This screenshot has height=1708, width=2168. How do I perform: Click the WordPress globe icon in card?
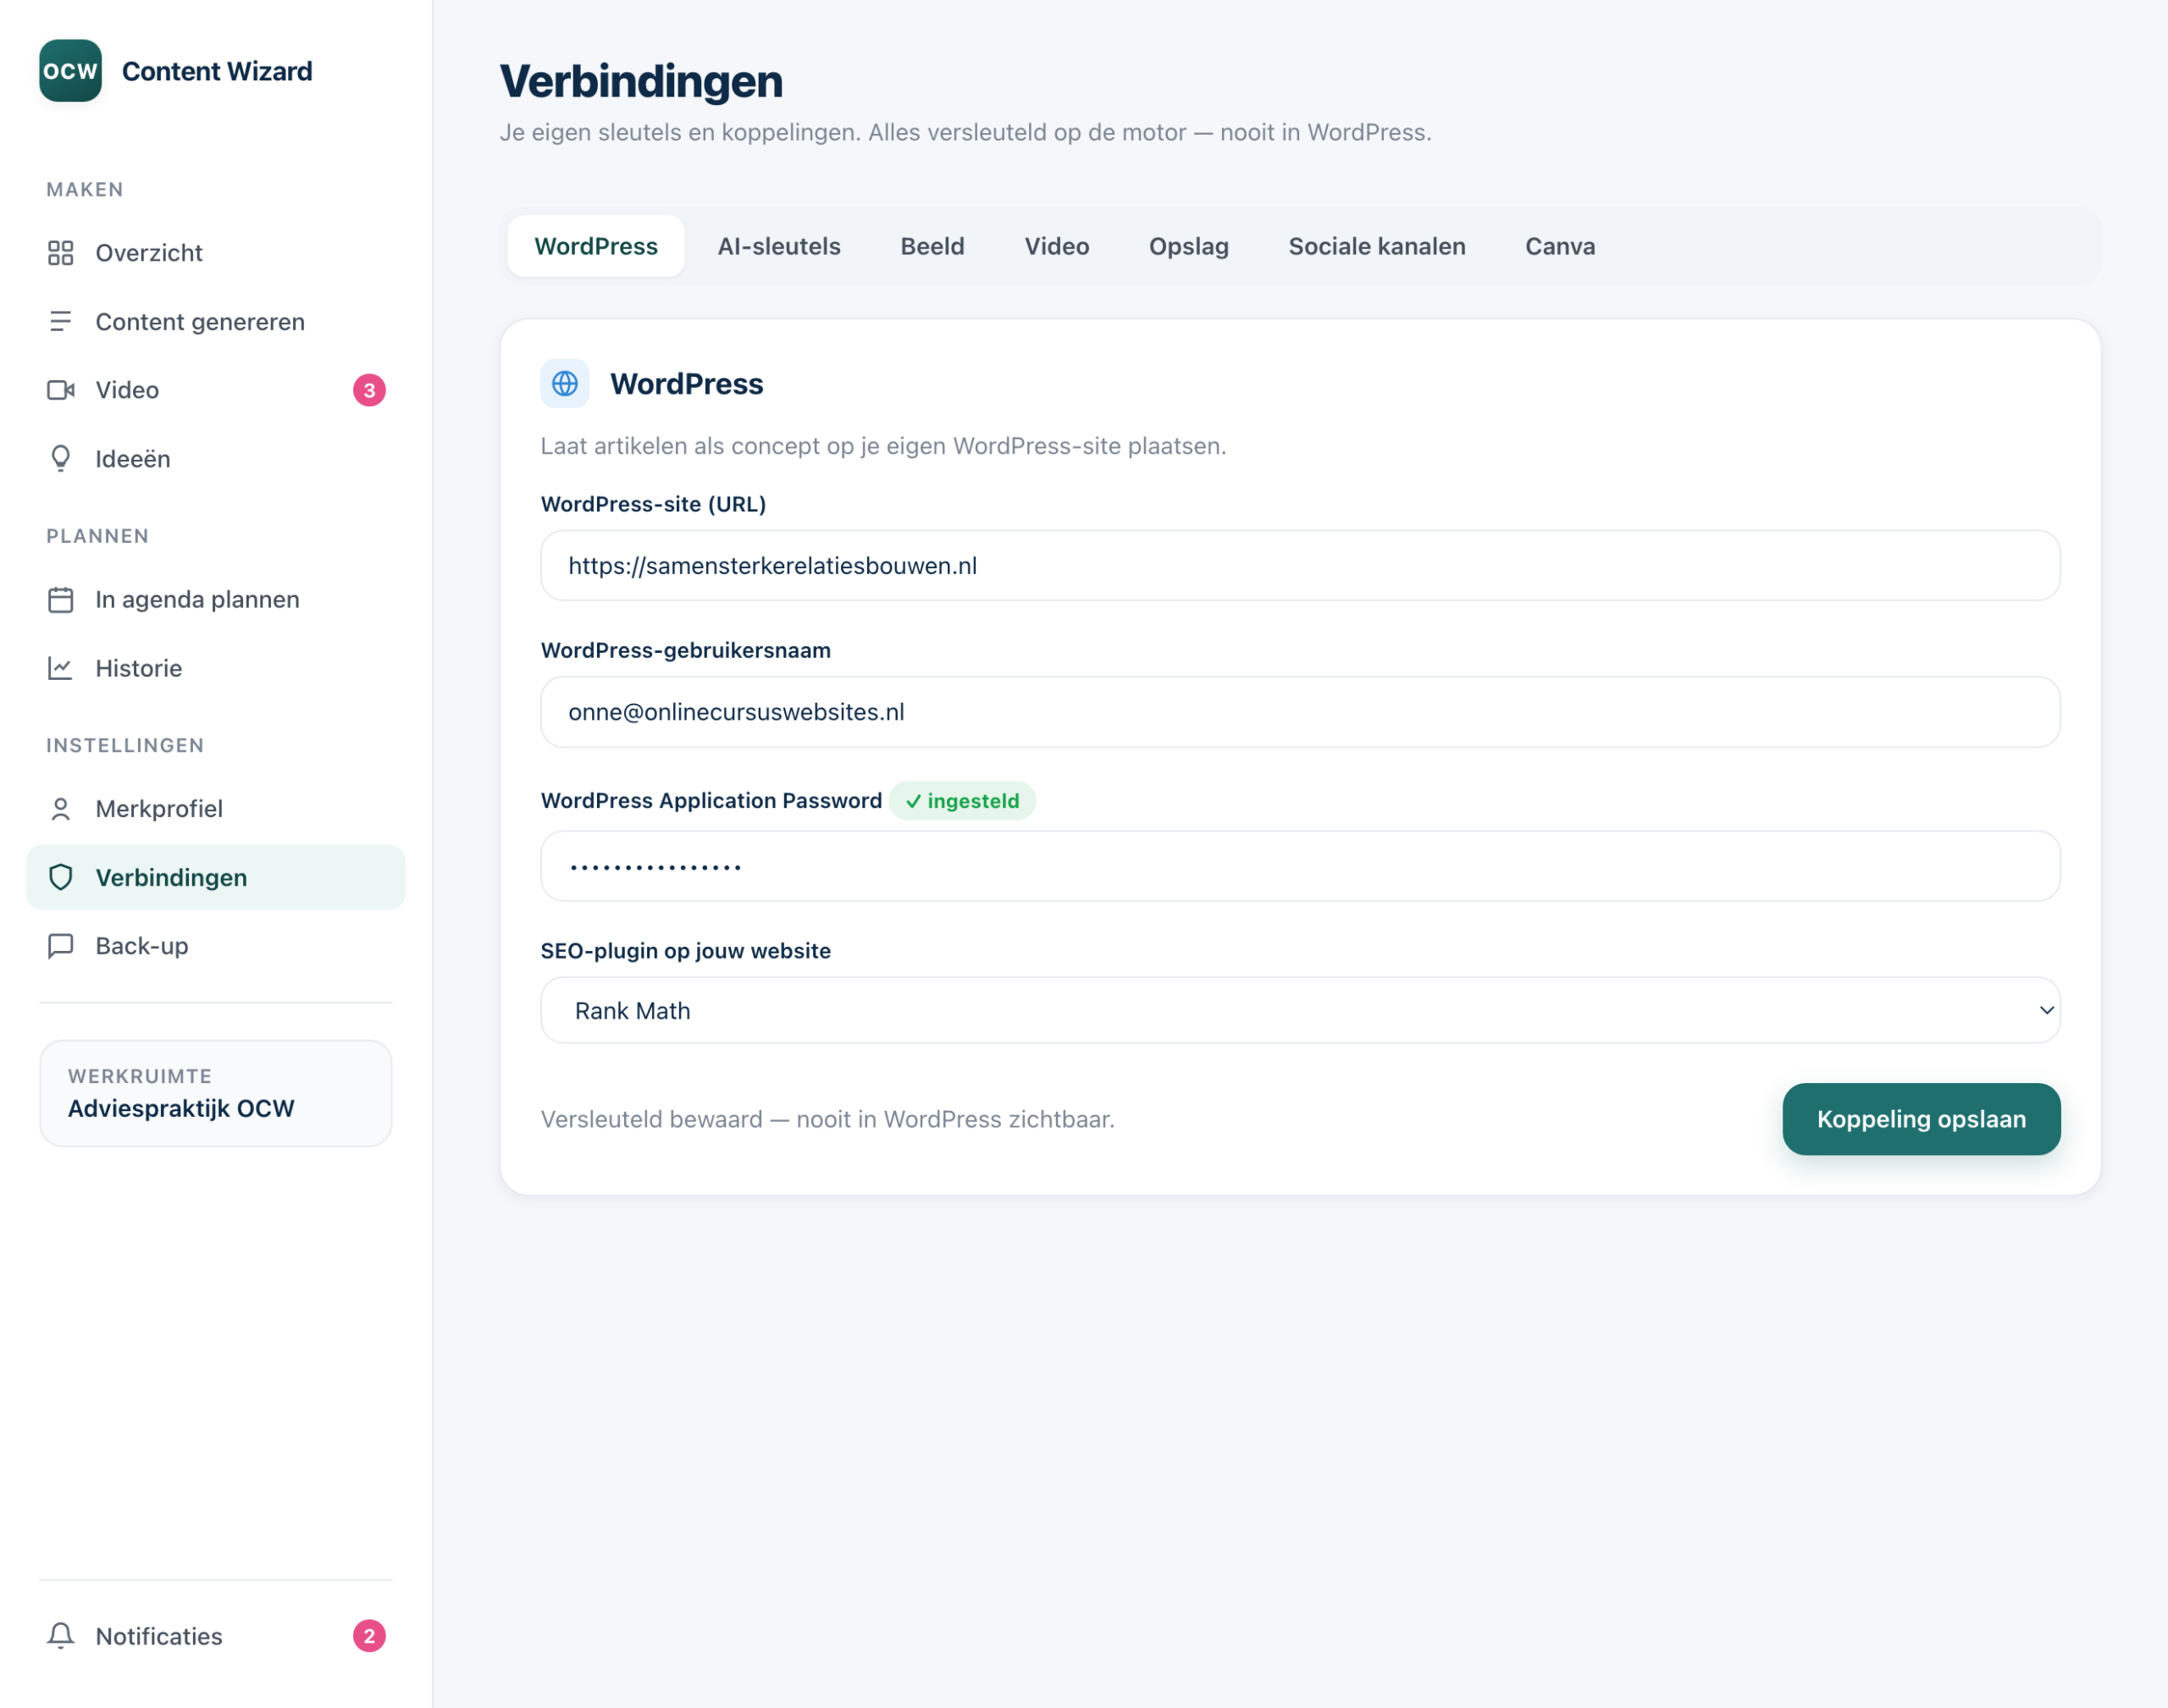pos(565,383)
